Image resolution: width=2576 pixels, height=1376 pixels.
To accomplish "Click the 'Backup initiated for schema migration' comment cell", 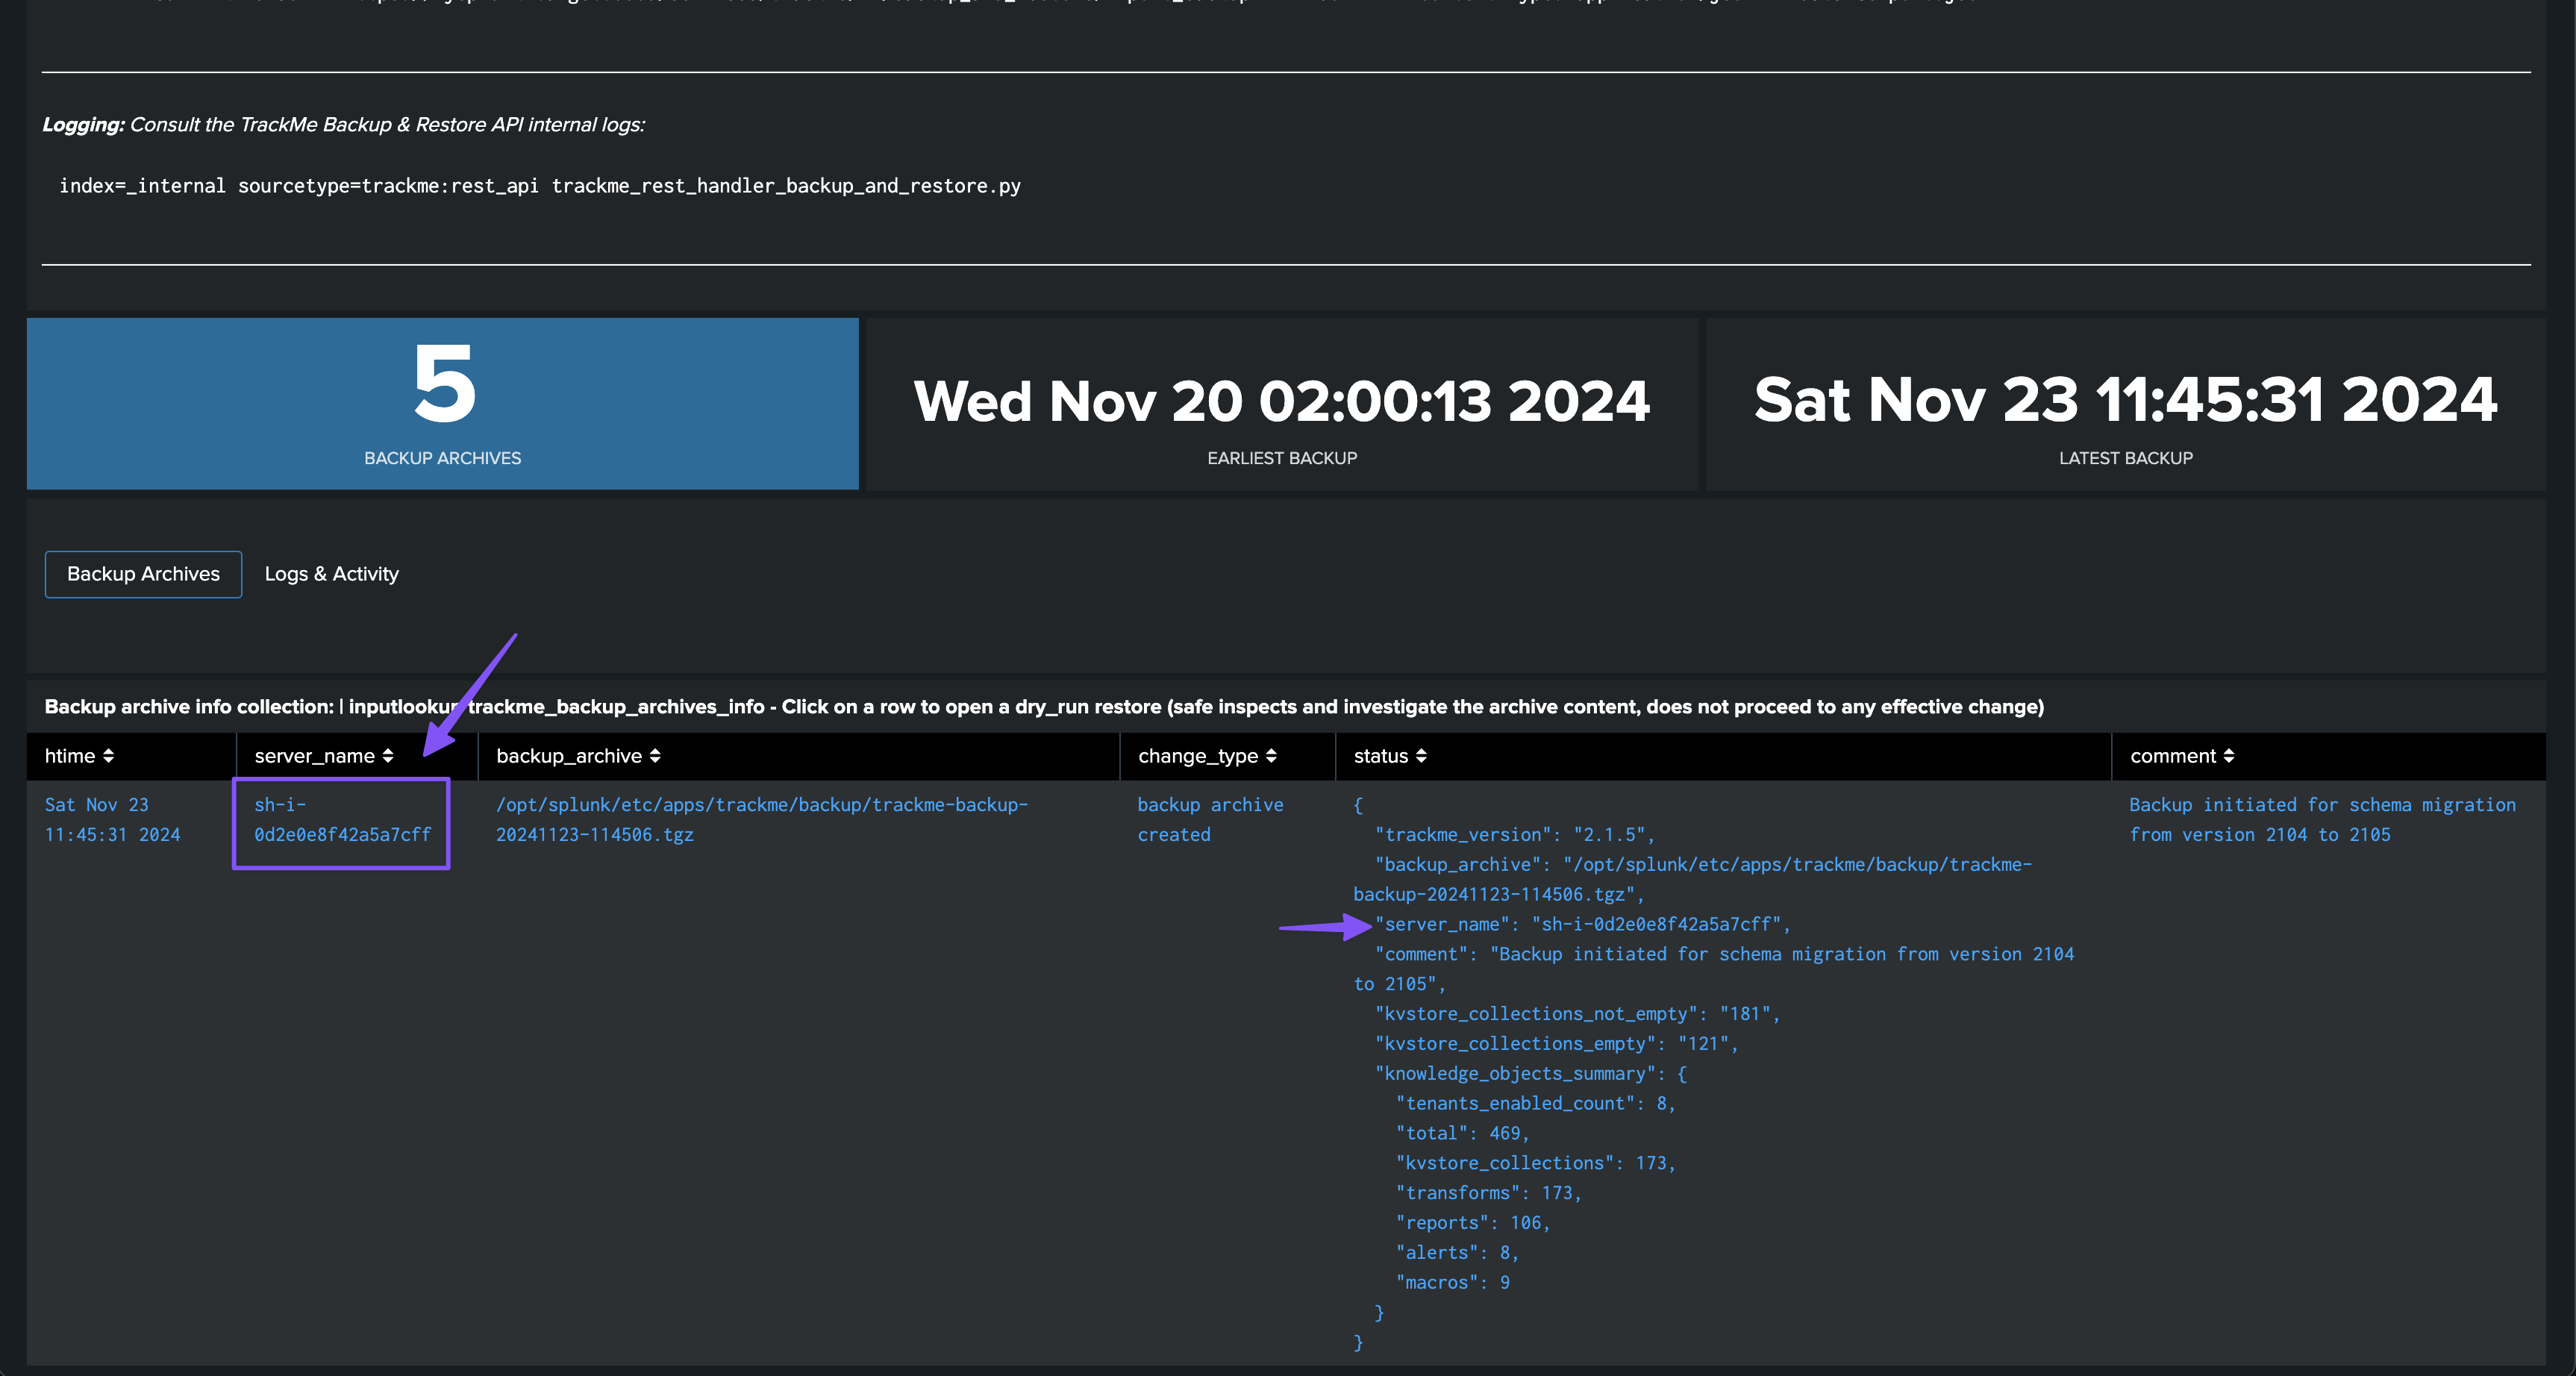I will (2322, 819).
